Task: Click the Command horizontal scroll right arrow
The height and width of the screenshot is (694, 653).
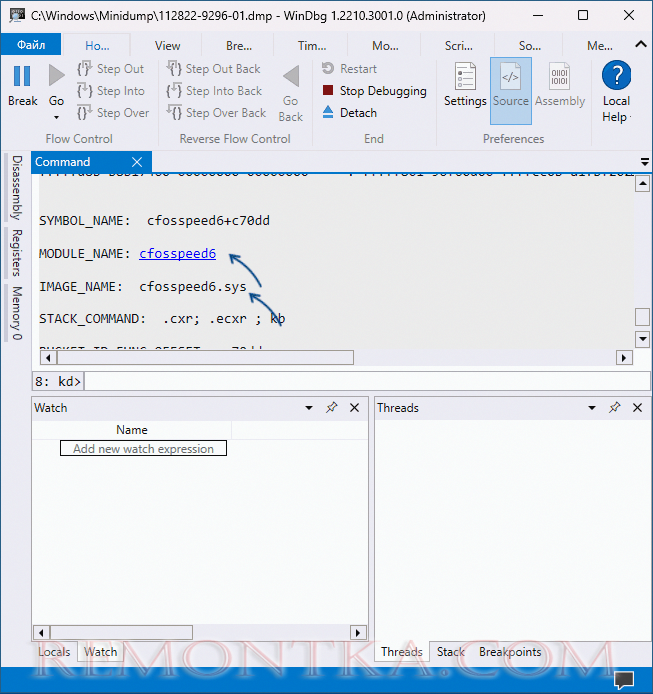Action: (x=624, y=358)
